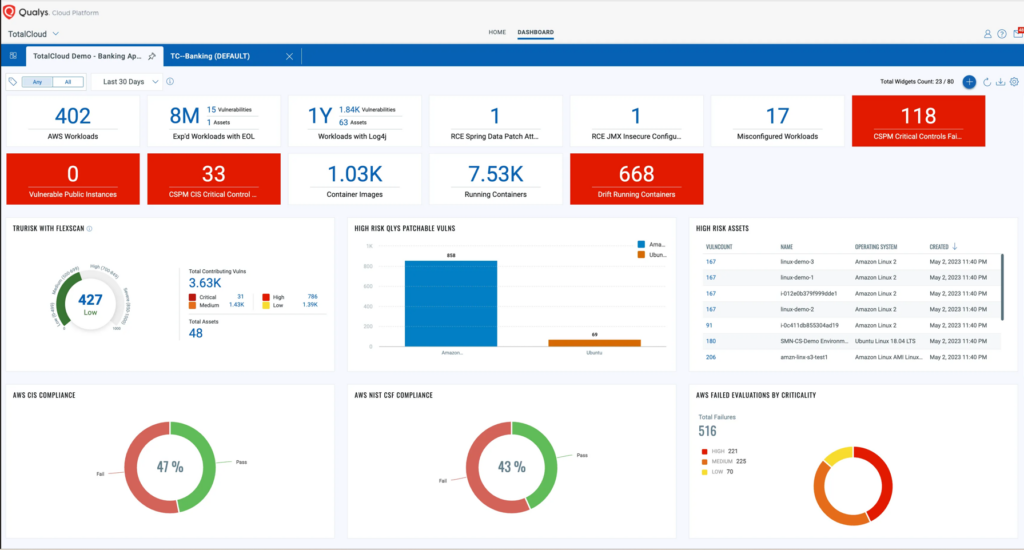1024x550 pixels.
Task: Select the Any tag match toggle
Action: 37,82
